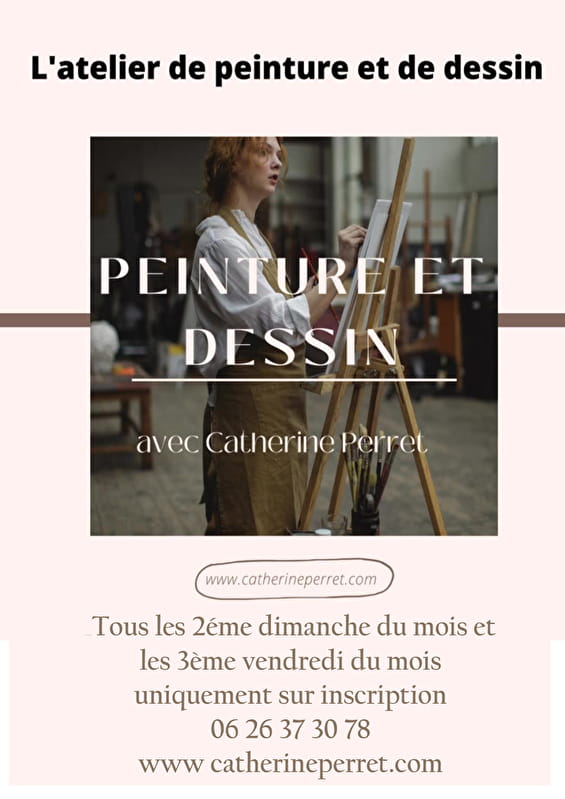Click the white underline below DESSIN
The image size is (565, 799).
294,380
